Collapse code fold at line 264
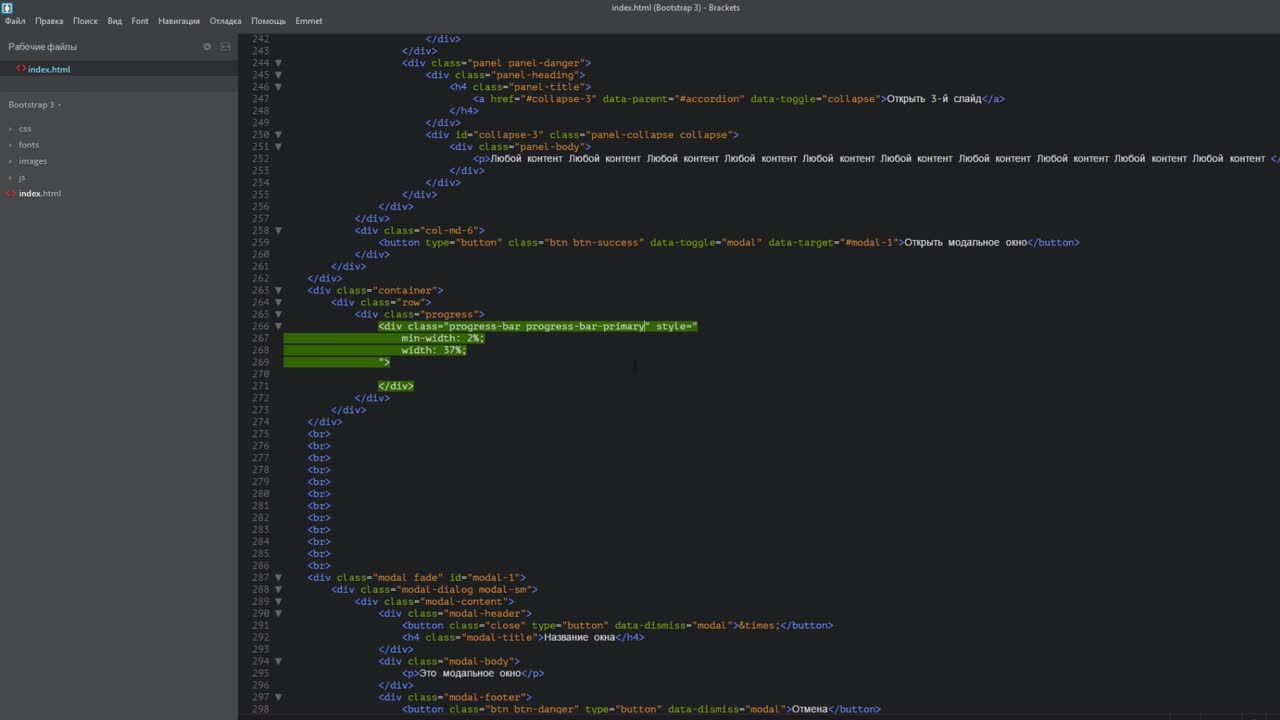The image size is (1280, 720). click(278, 303)
